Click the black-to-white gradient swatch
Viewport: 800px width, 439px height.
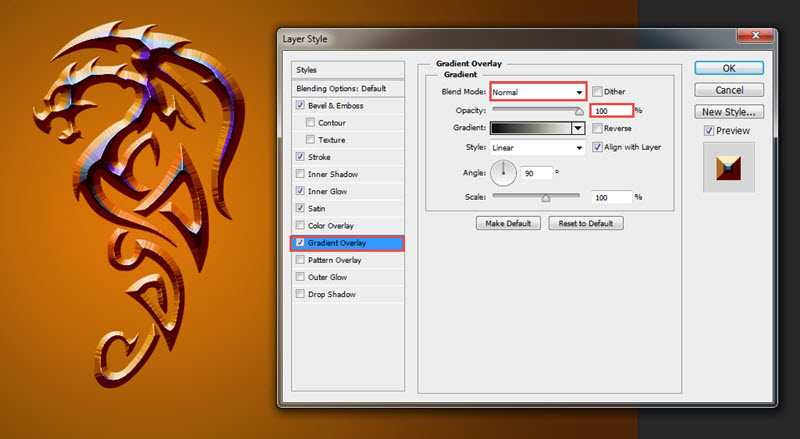[x=530, y=129]
